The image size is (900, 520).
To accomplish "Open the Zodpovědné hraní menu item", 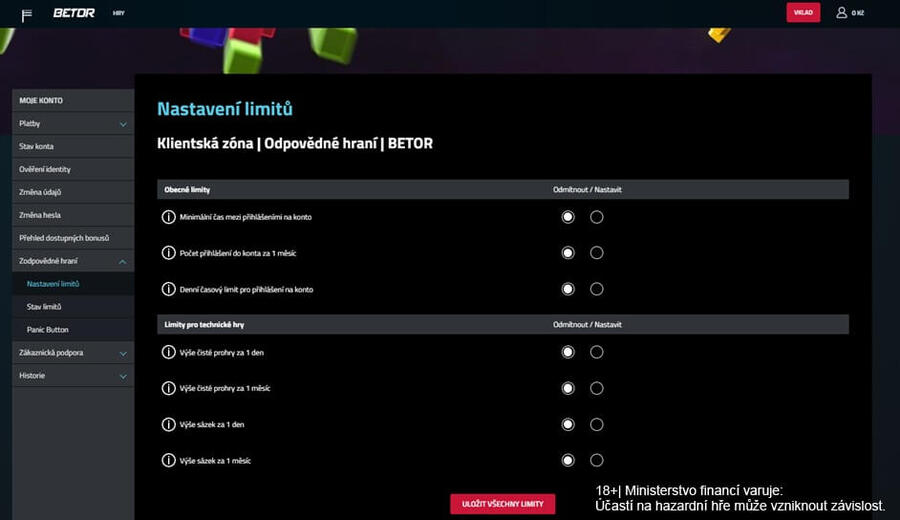I will pyautogui.click(x=73, y=261).
